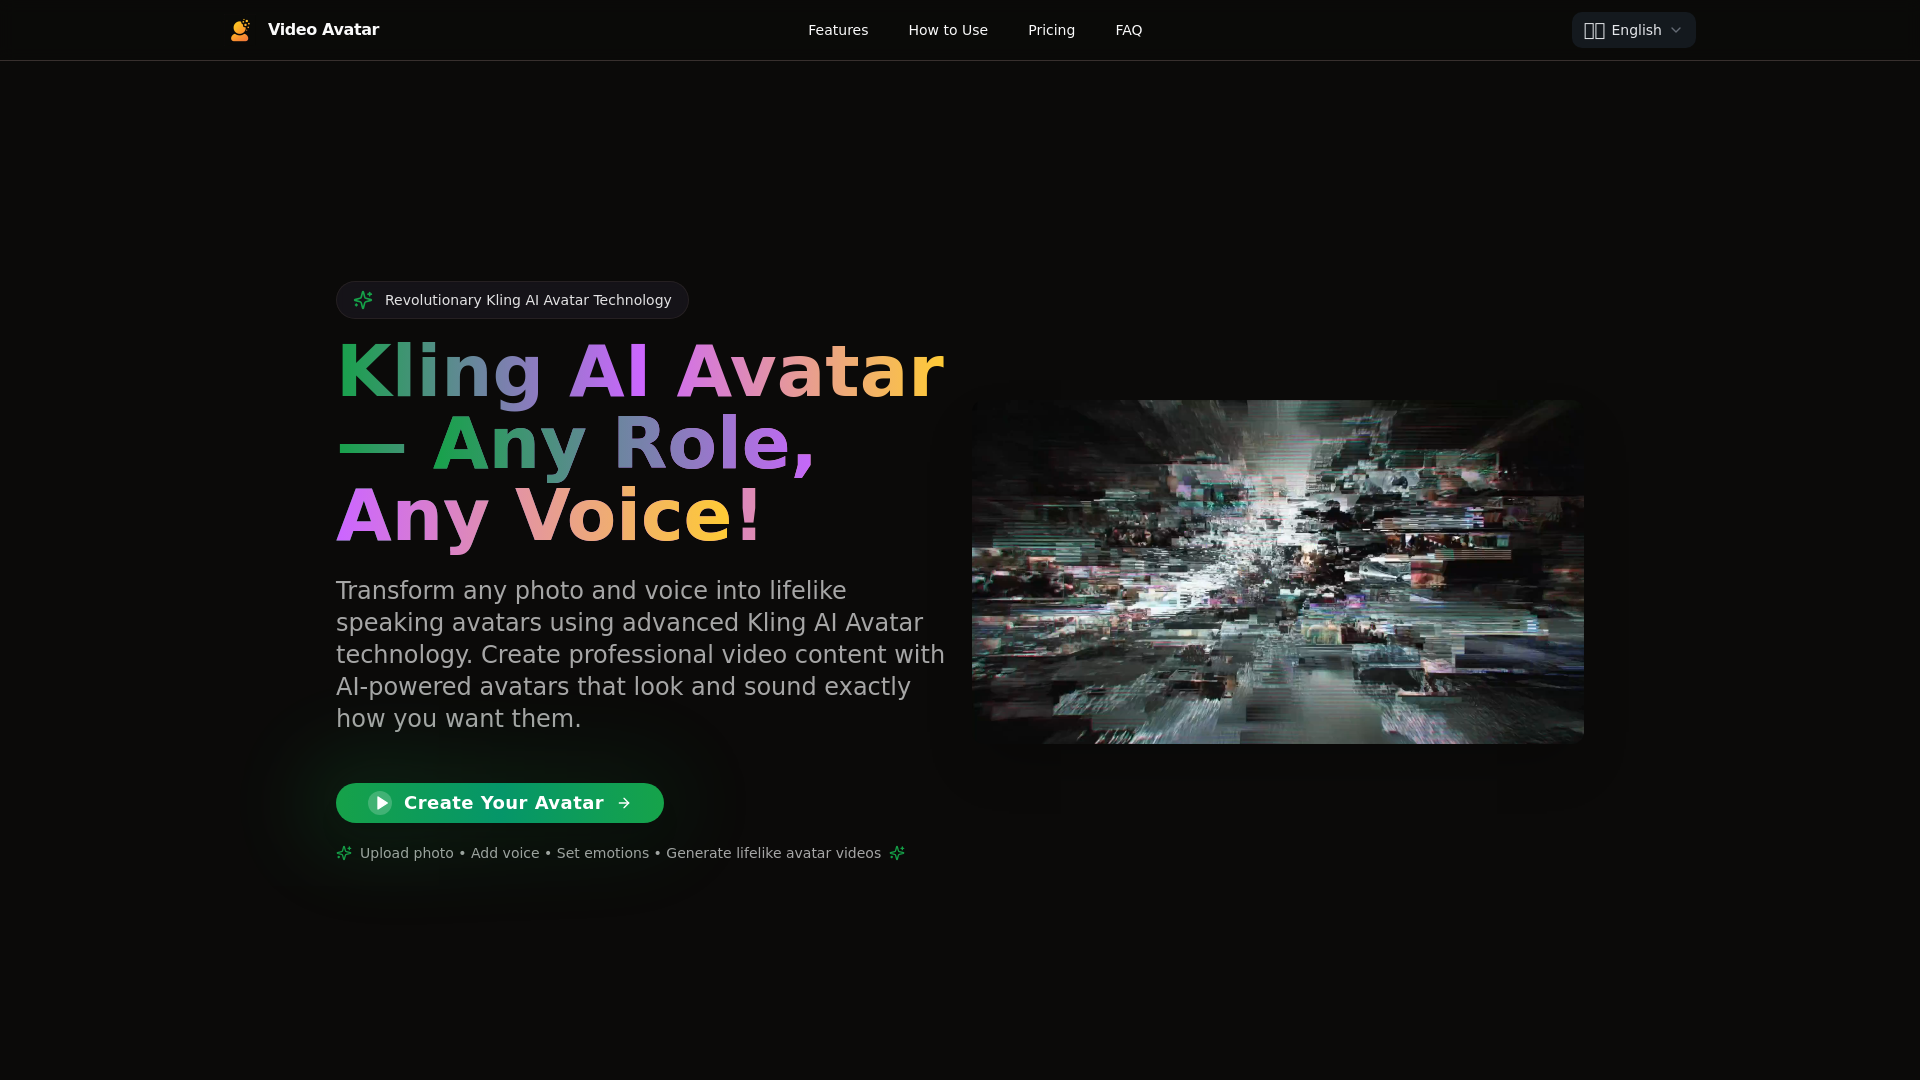Click the sparkle icon in Revolutionary badge

point(363,300)
